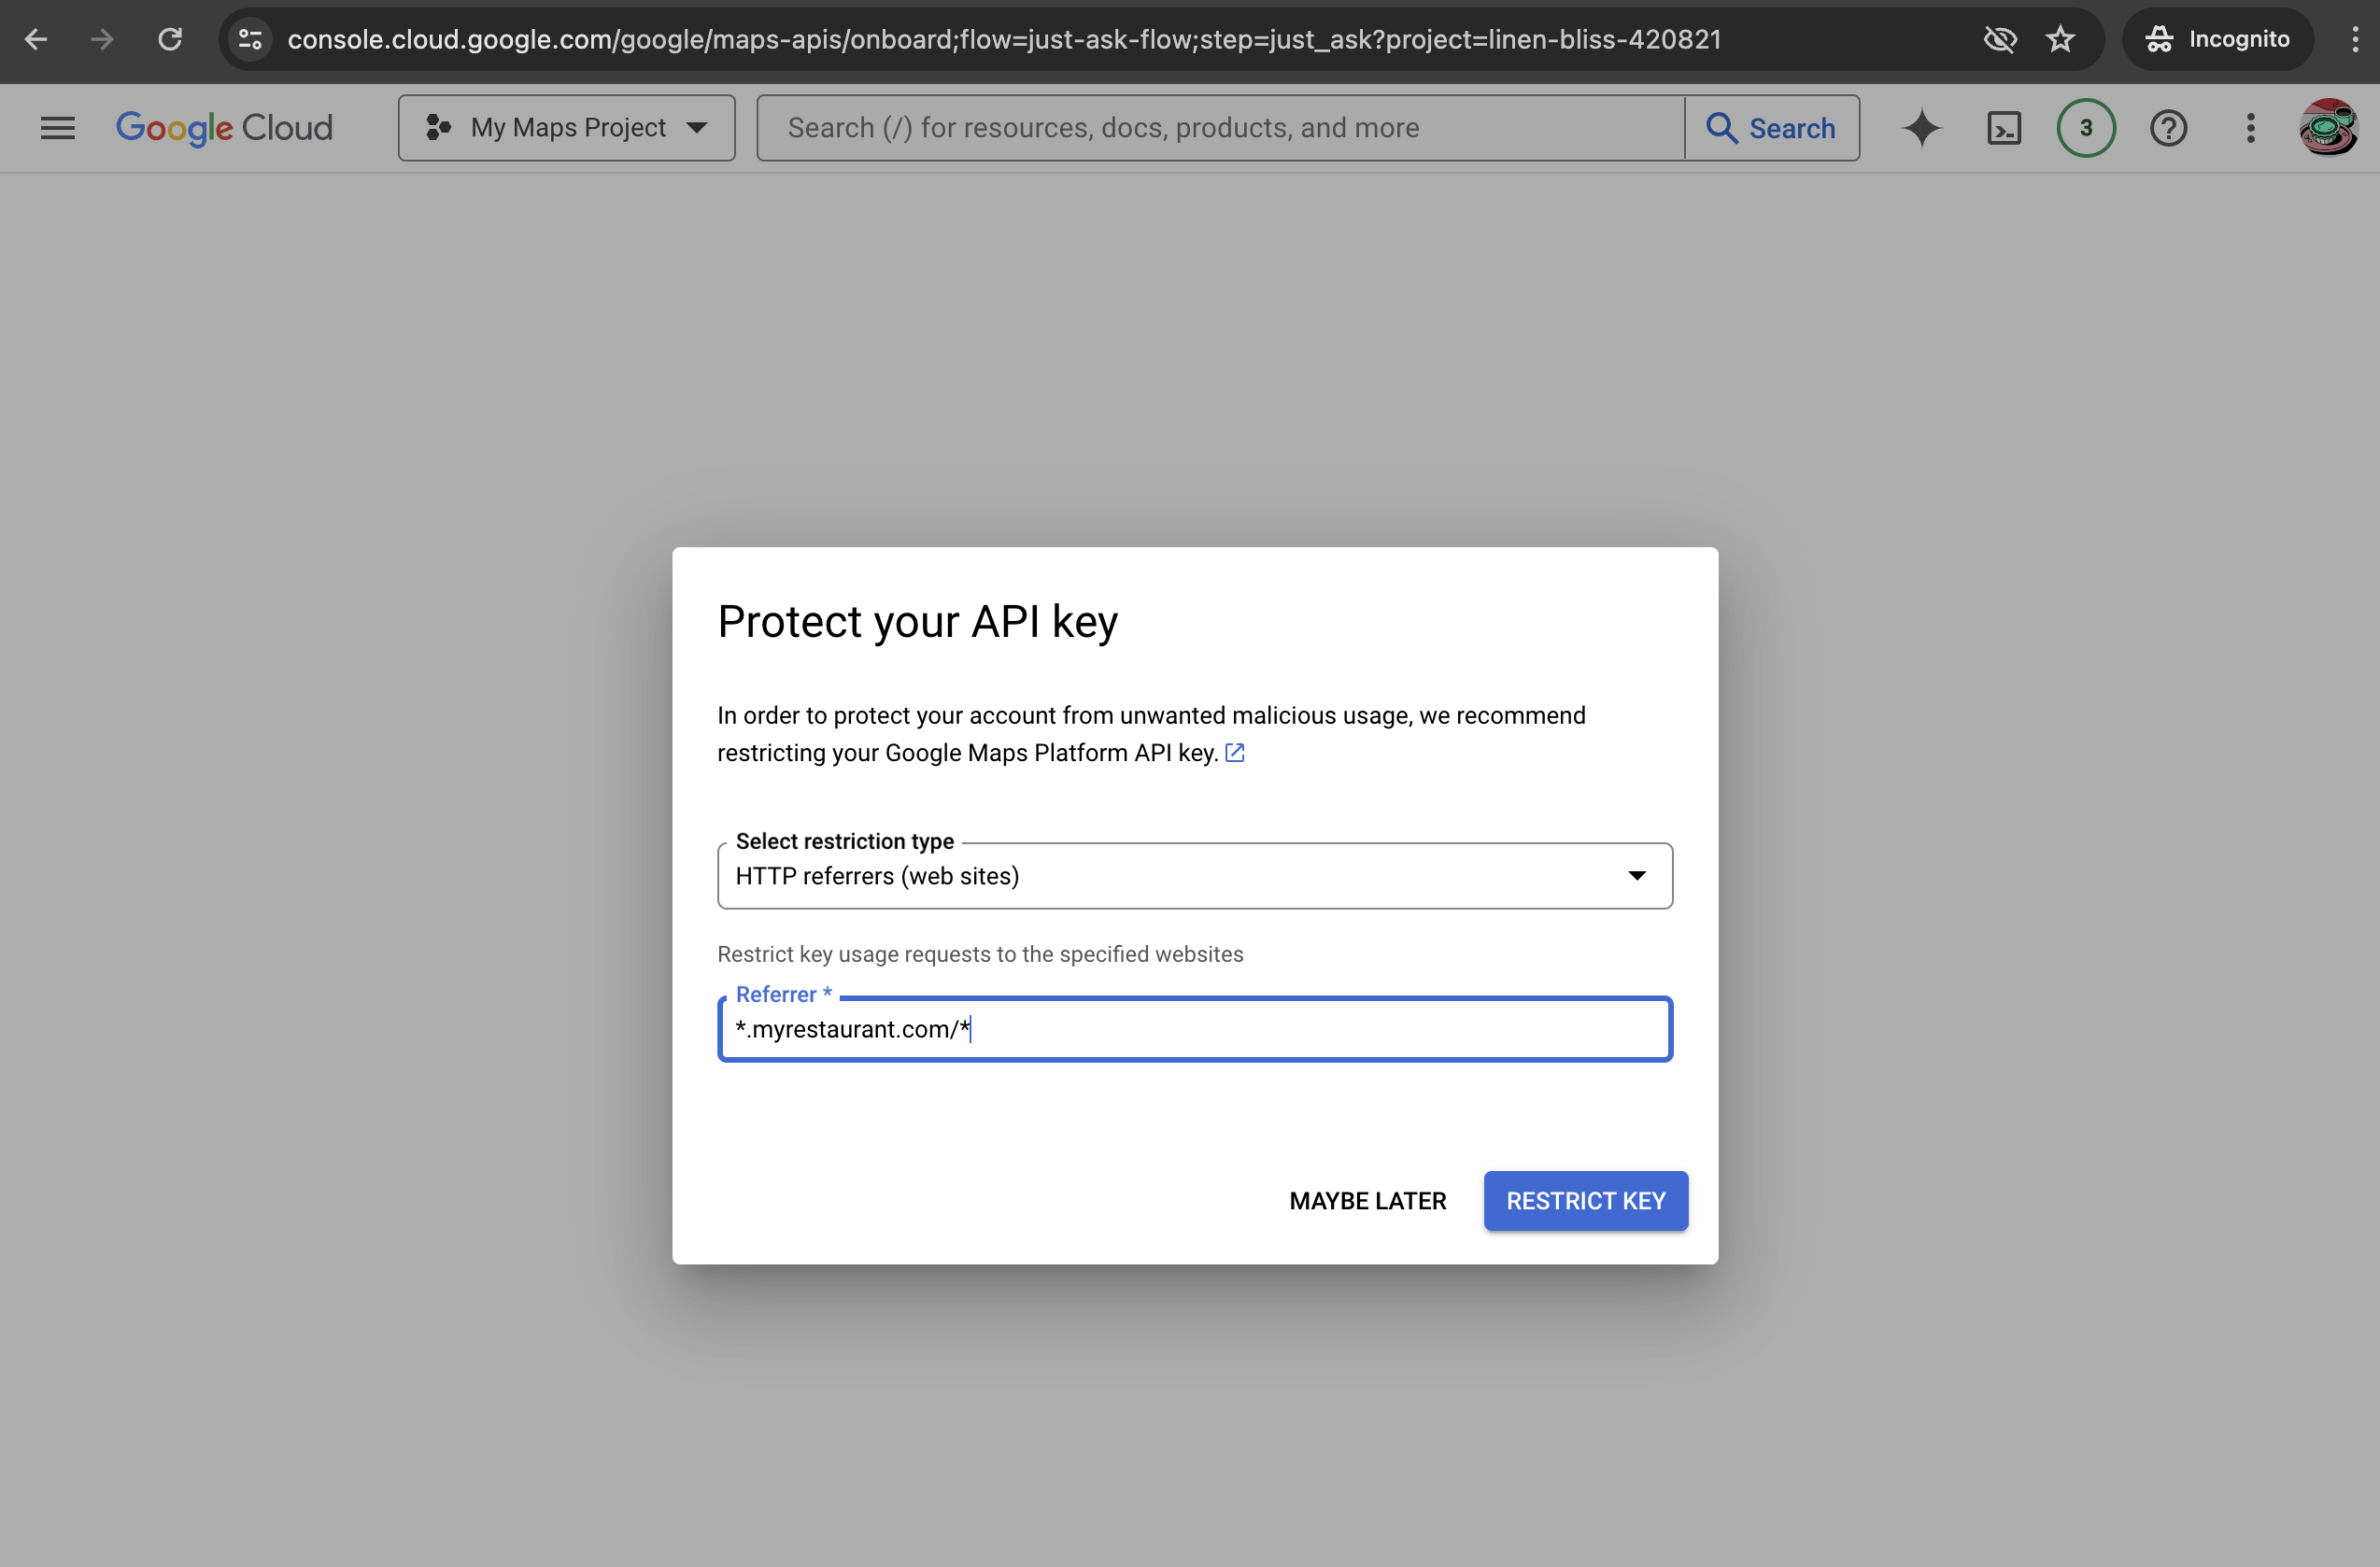Image resolution: width=2380 pixels, height=1567 pixels.
Task: Click the RESTRICT KEY button
Action: point(1585,1200)
